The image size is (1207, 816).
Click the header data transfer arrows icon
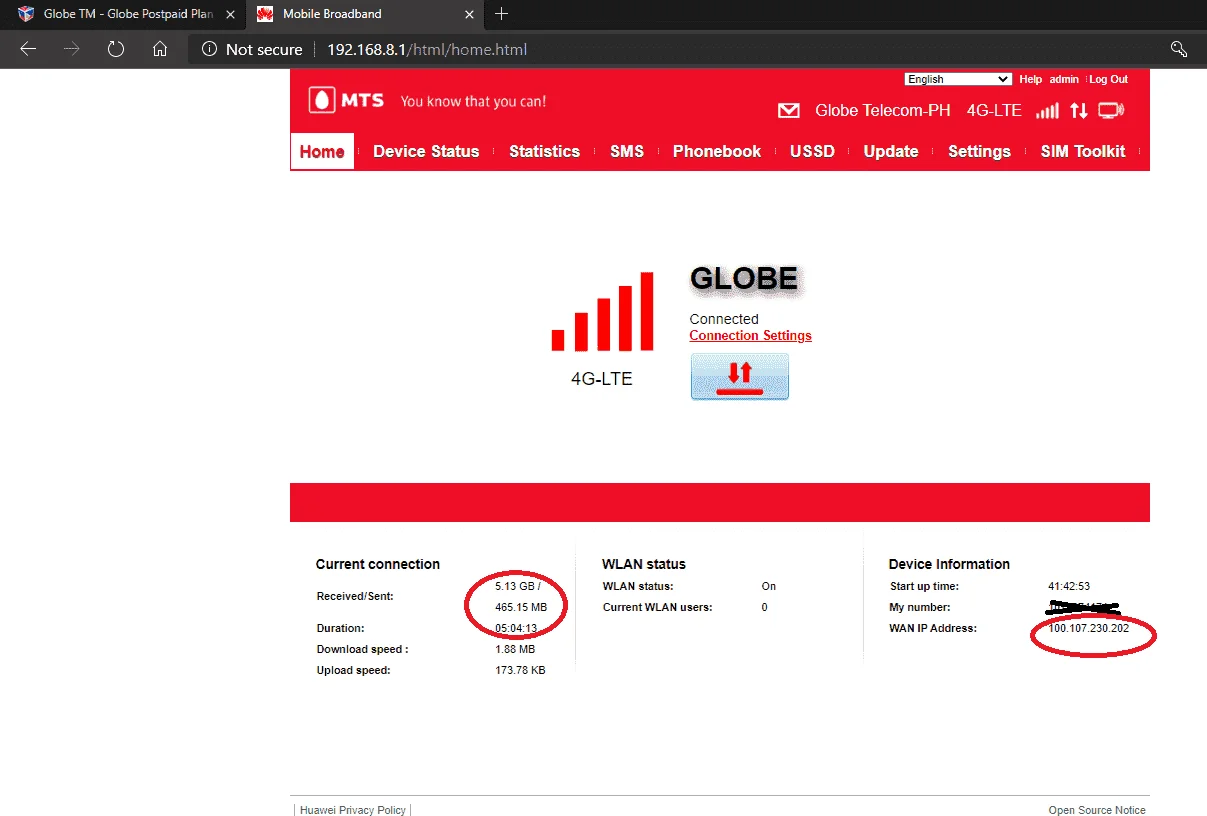(x=1078, y=110)
